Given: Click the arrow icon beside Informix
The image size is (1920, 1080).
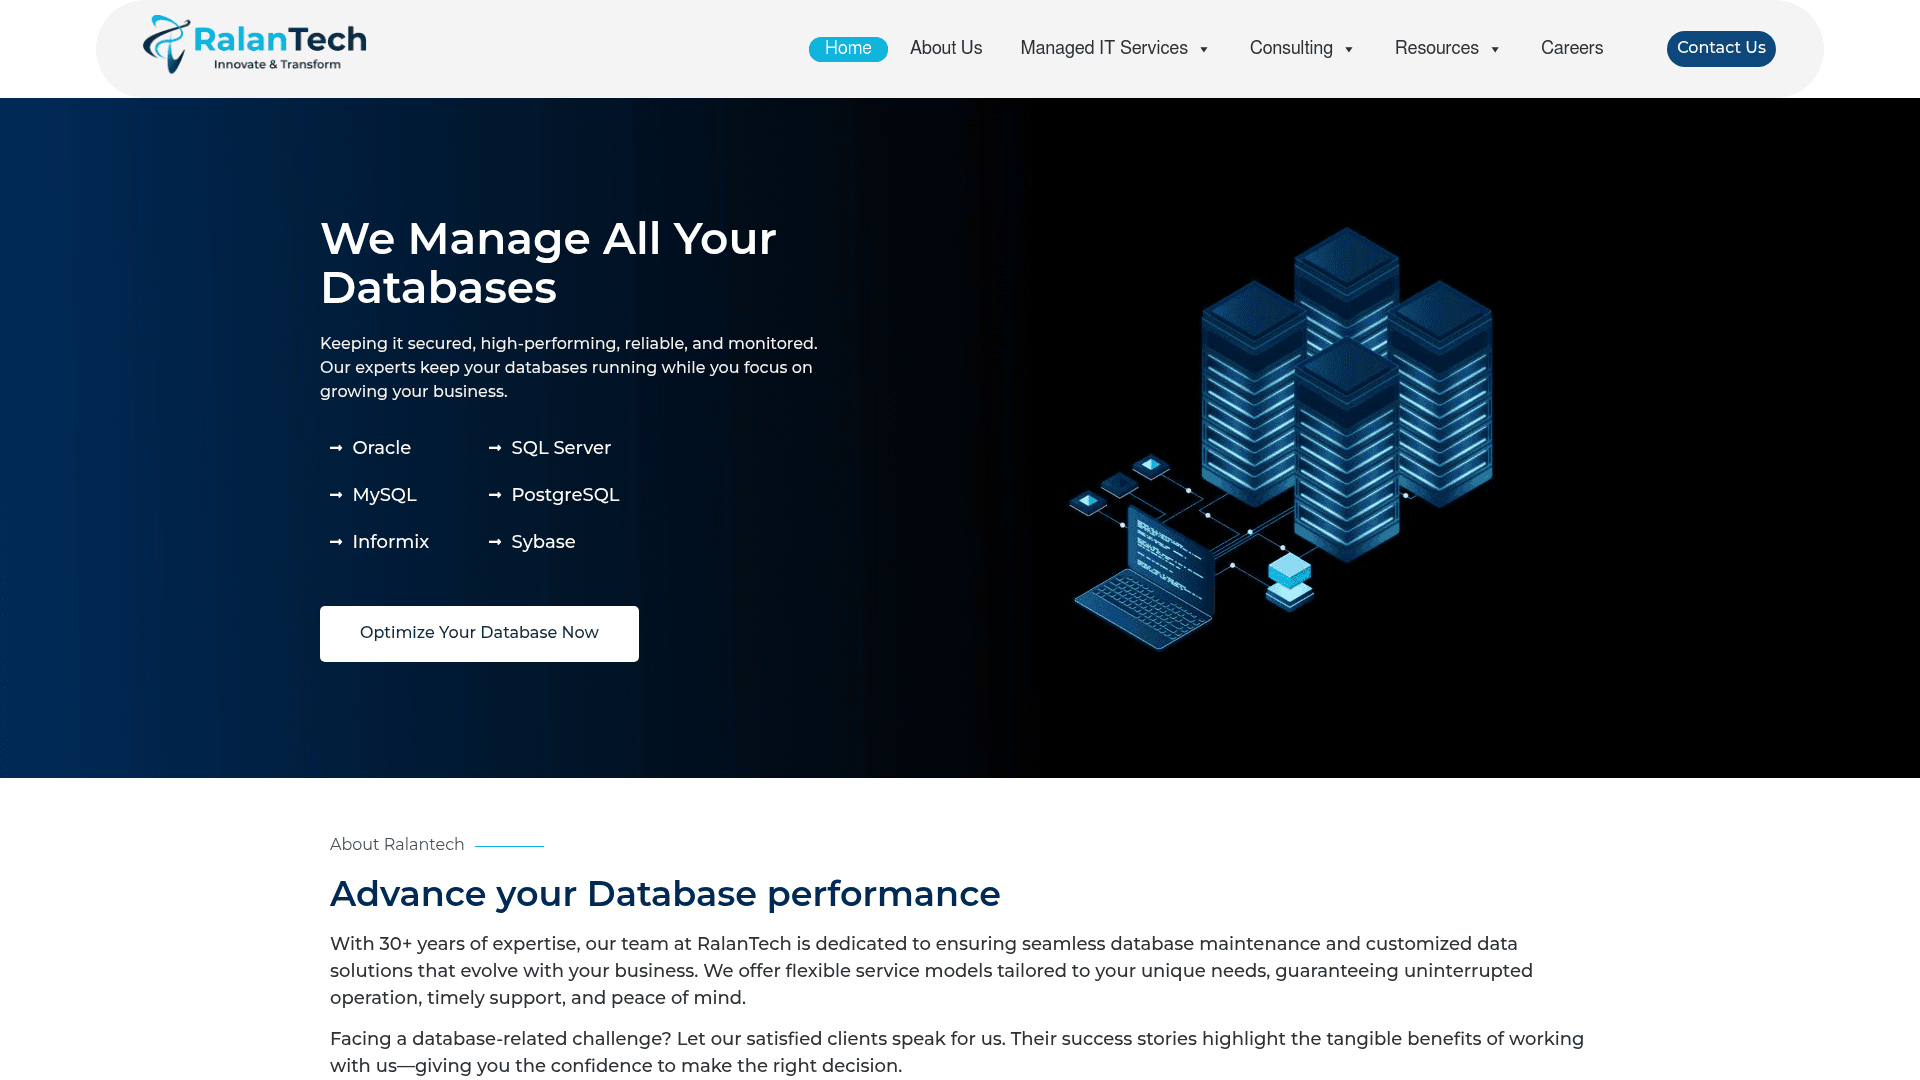Looking at the screenshot, I should point(336,542).
